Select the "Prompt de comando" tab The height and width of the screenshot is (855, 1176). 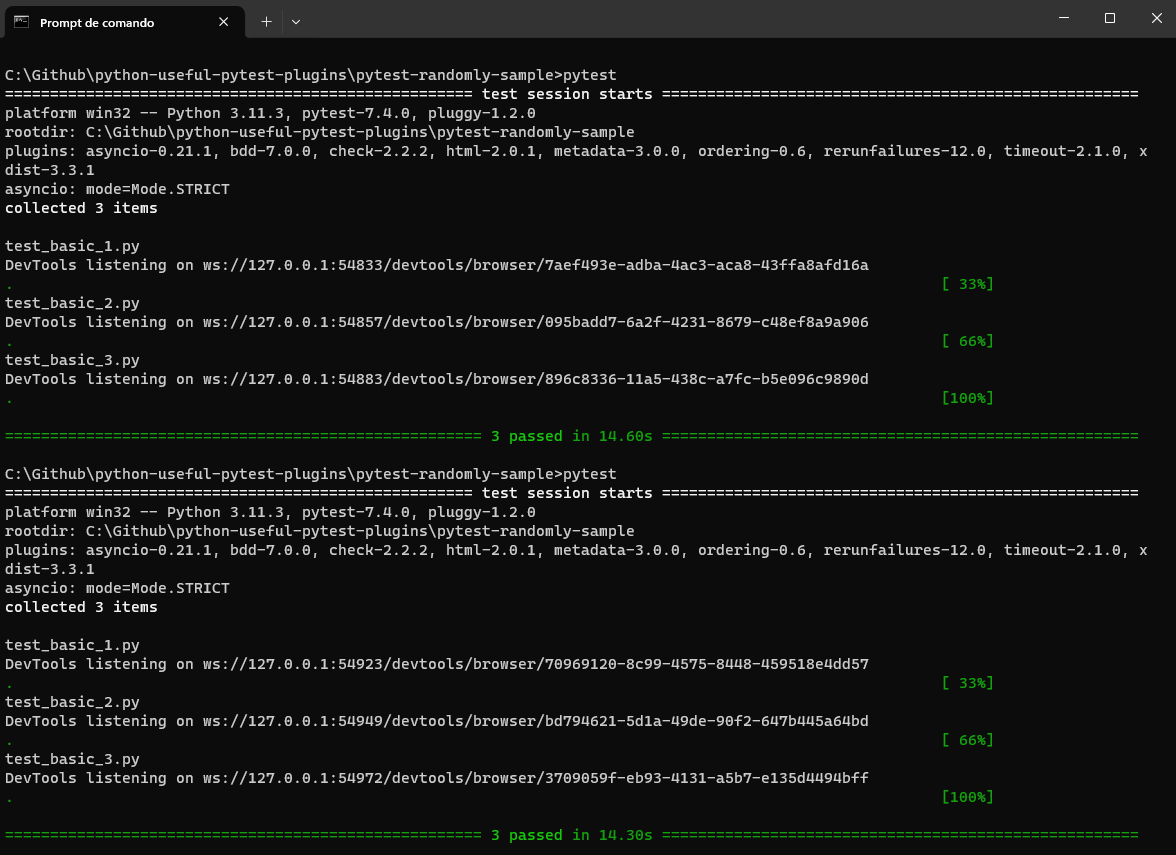[x=100, y=22]
